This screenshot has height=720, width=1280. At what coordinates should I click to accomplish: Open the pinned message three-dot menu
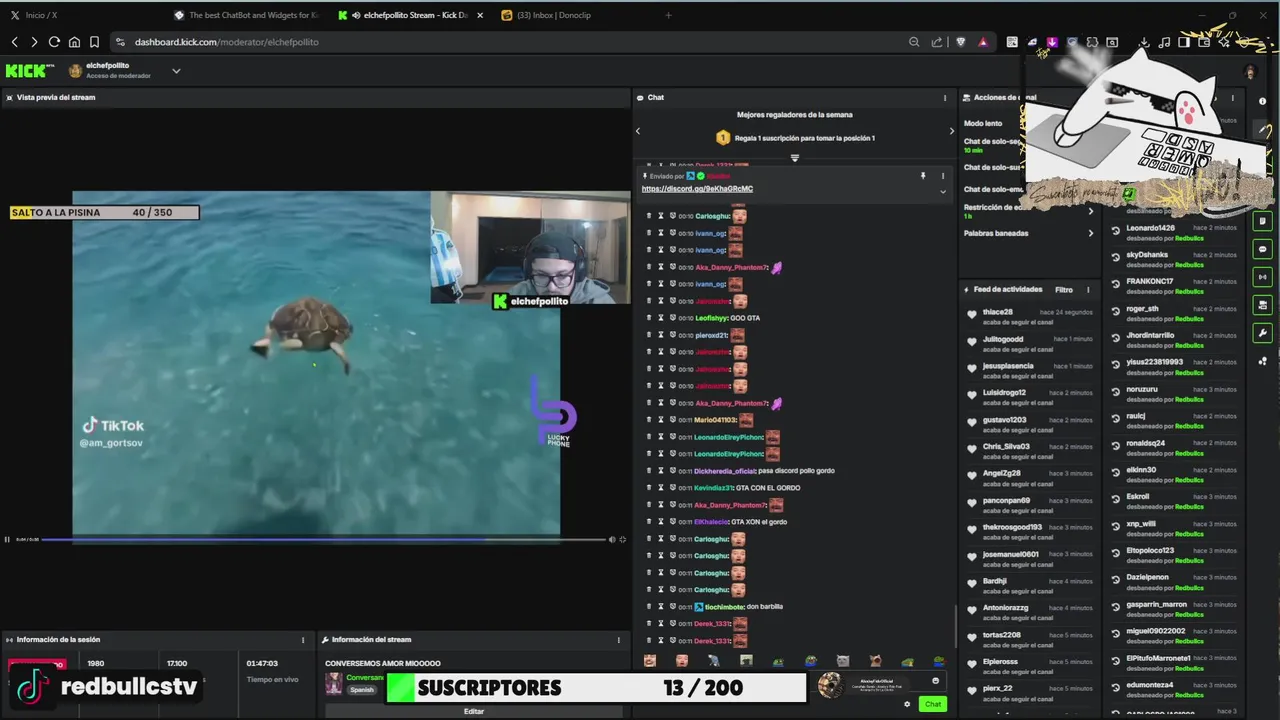[x=942, y=176]
